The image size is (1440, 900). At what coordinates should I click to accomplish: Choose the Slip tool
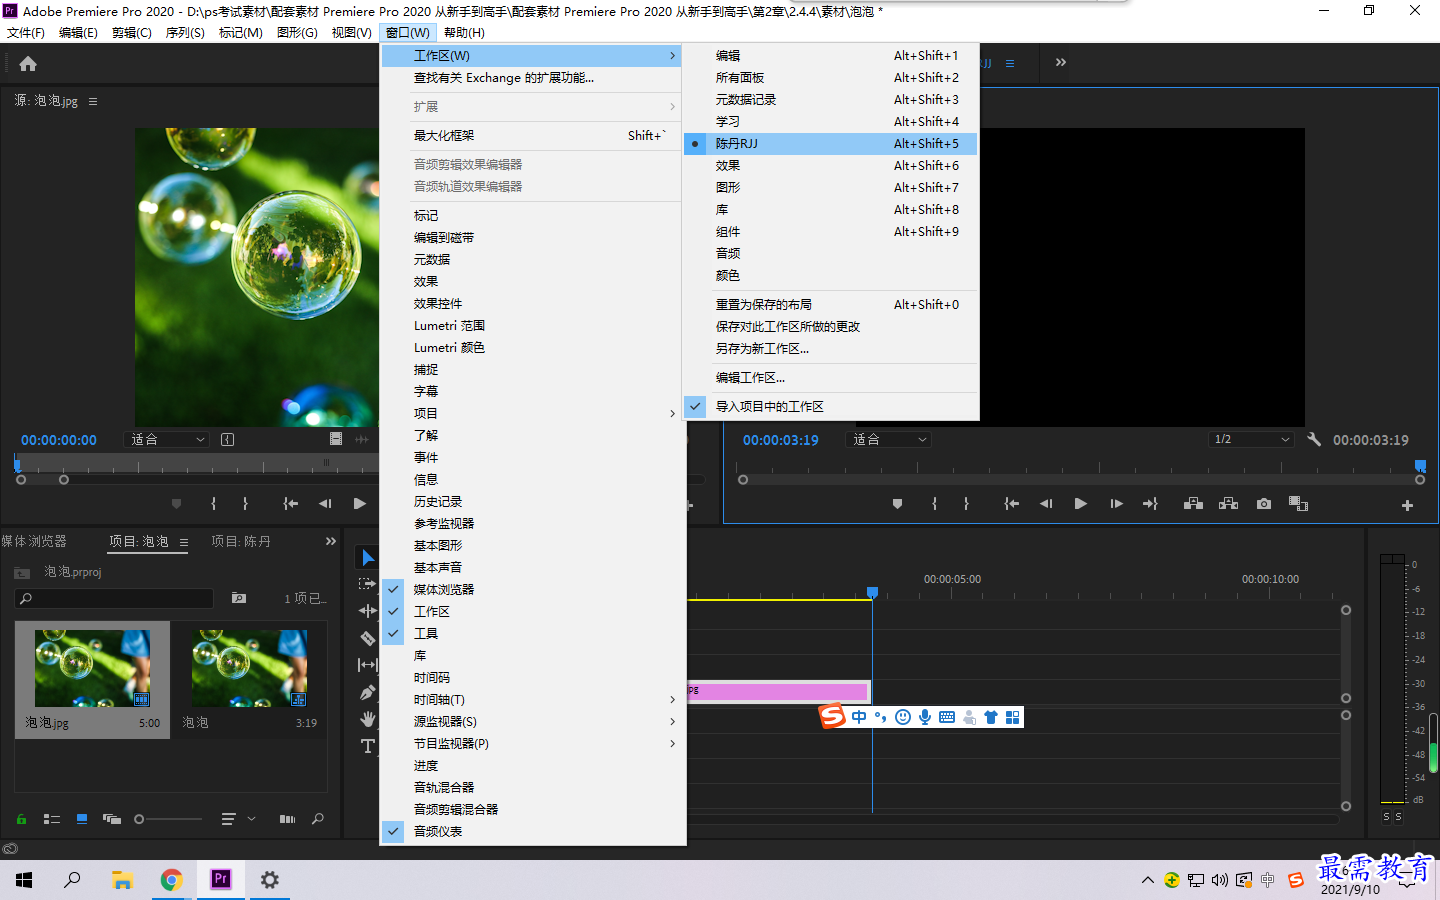[368, 665]
